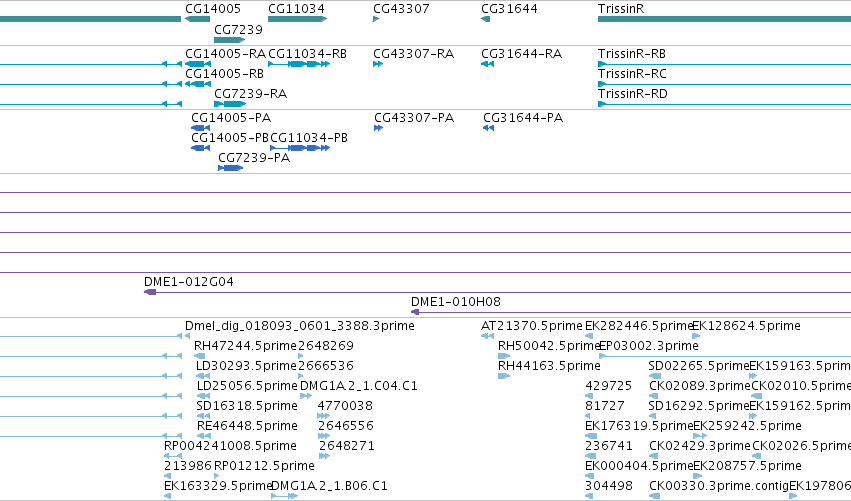Select feature 213986
This screenshot has width=851, height=501.
(x=188, y=466)
